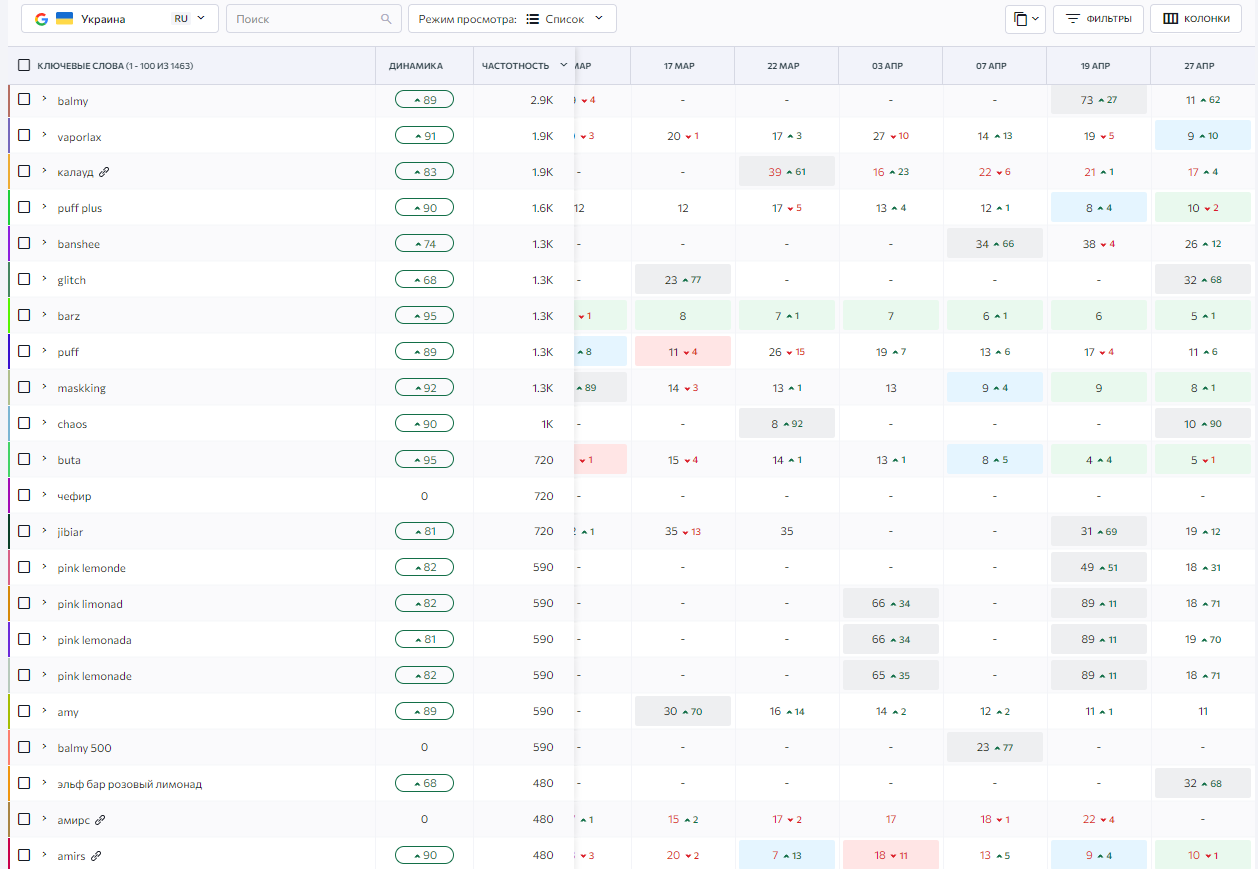Click the copy icon button in toolbar
Viewport: 1258px width, 869px height.
pos(1027,19)
